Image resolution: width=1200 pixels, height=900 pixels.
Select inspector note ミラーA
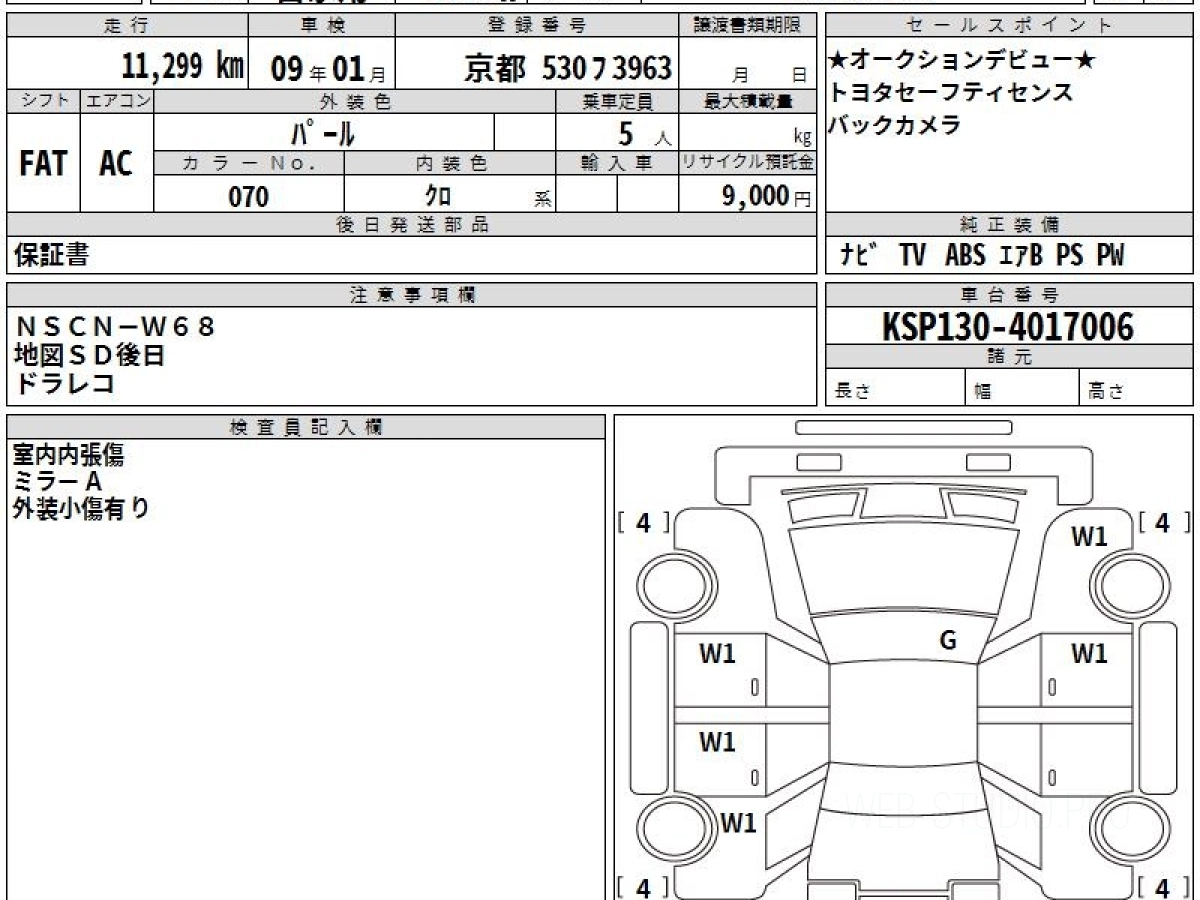[58, 482]
